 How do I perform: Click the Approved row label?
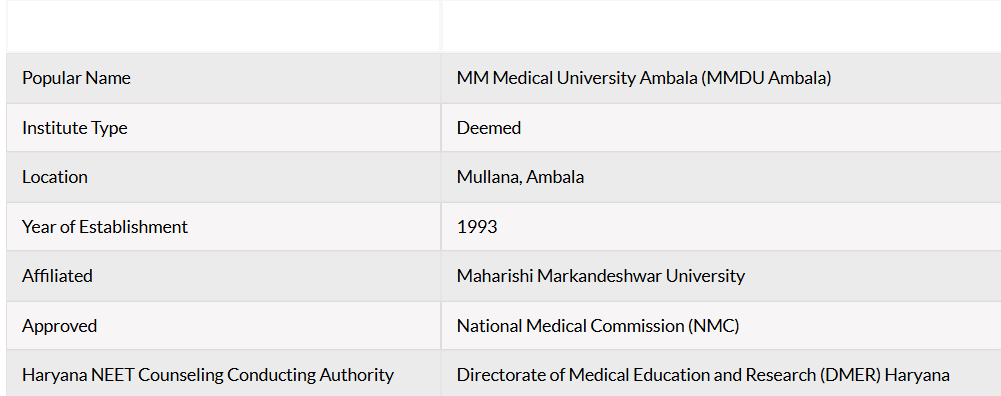pyautogui.click(x=59, y=326)
